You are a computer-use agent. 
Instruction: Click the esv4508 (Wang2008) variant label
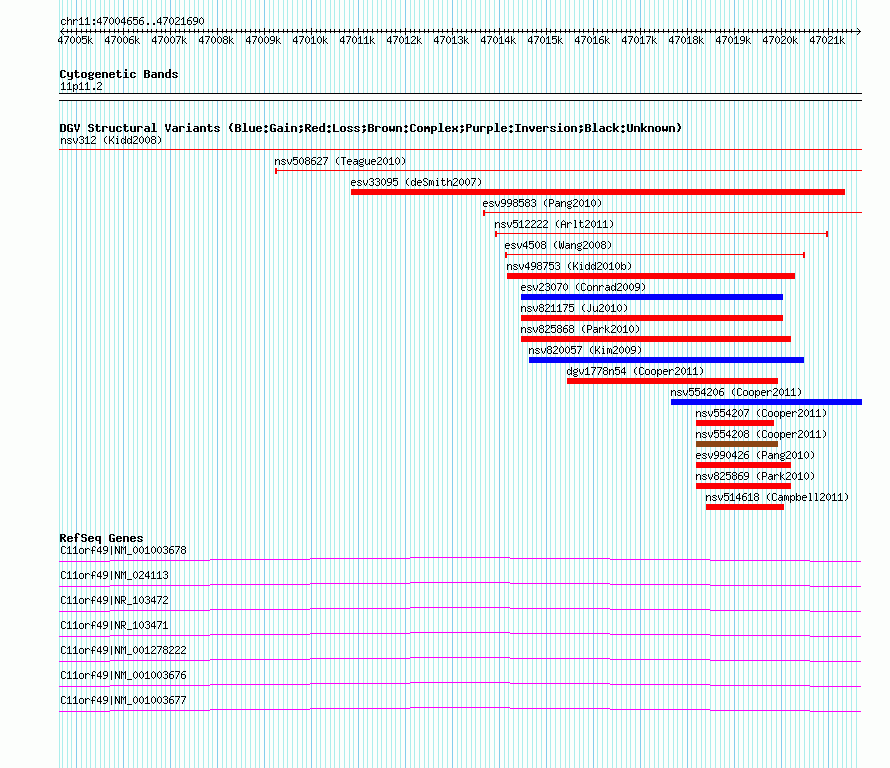[x=559, y=245]
